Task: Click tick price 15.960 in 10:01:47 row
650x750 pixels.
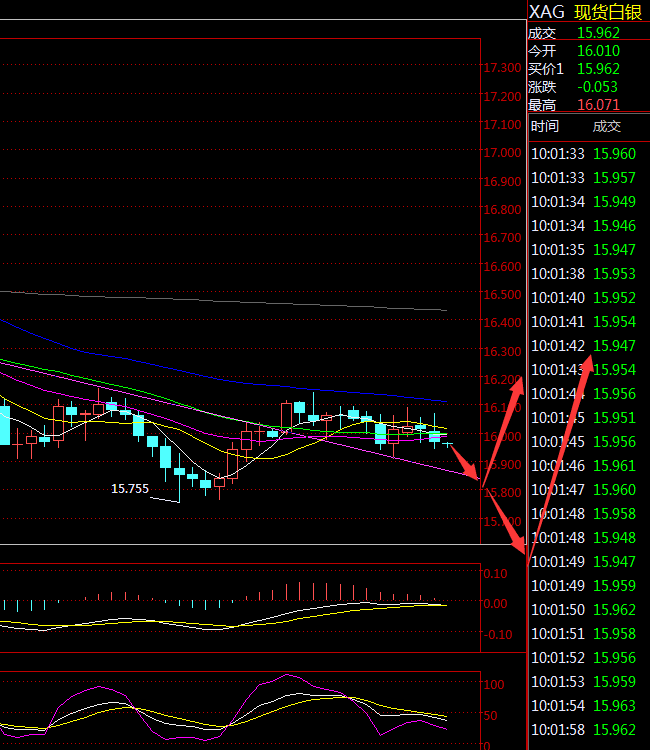Action: click(x=615, y=489)
